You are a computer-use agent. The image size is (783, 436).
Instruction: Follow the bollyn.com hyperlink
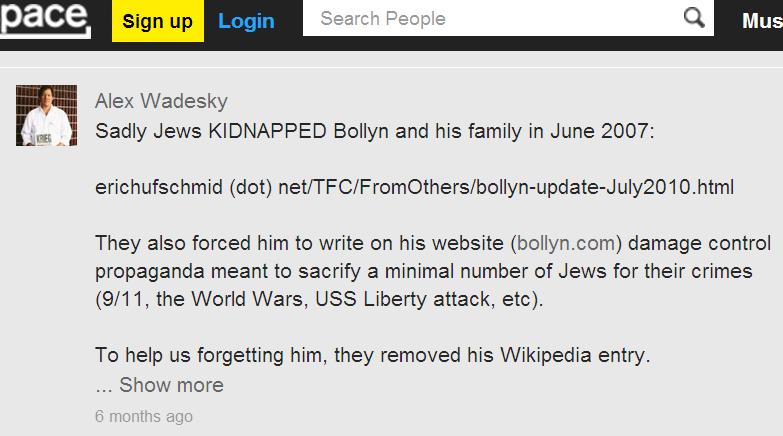[564, 243]
